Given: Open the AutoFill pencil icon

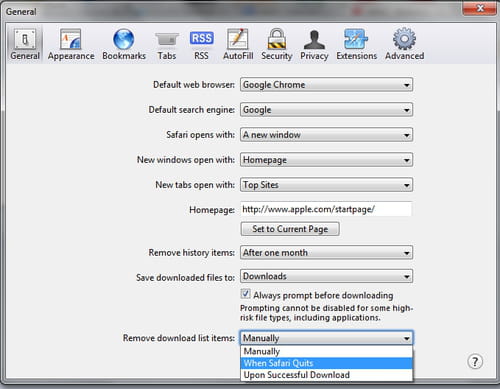Looking at the screenshot, I should pos(238,45).
